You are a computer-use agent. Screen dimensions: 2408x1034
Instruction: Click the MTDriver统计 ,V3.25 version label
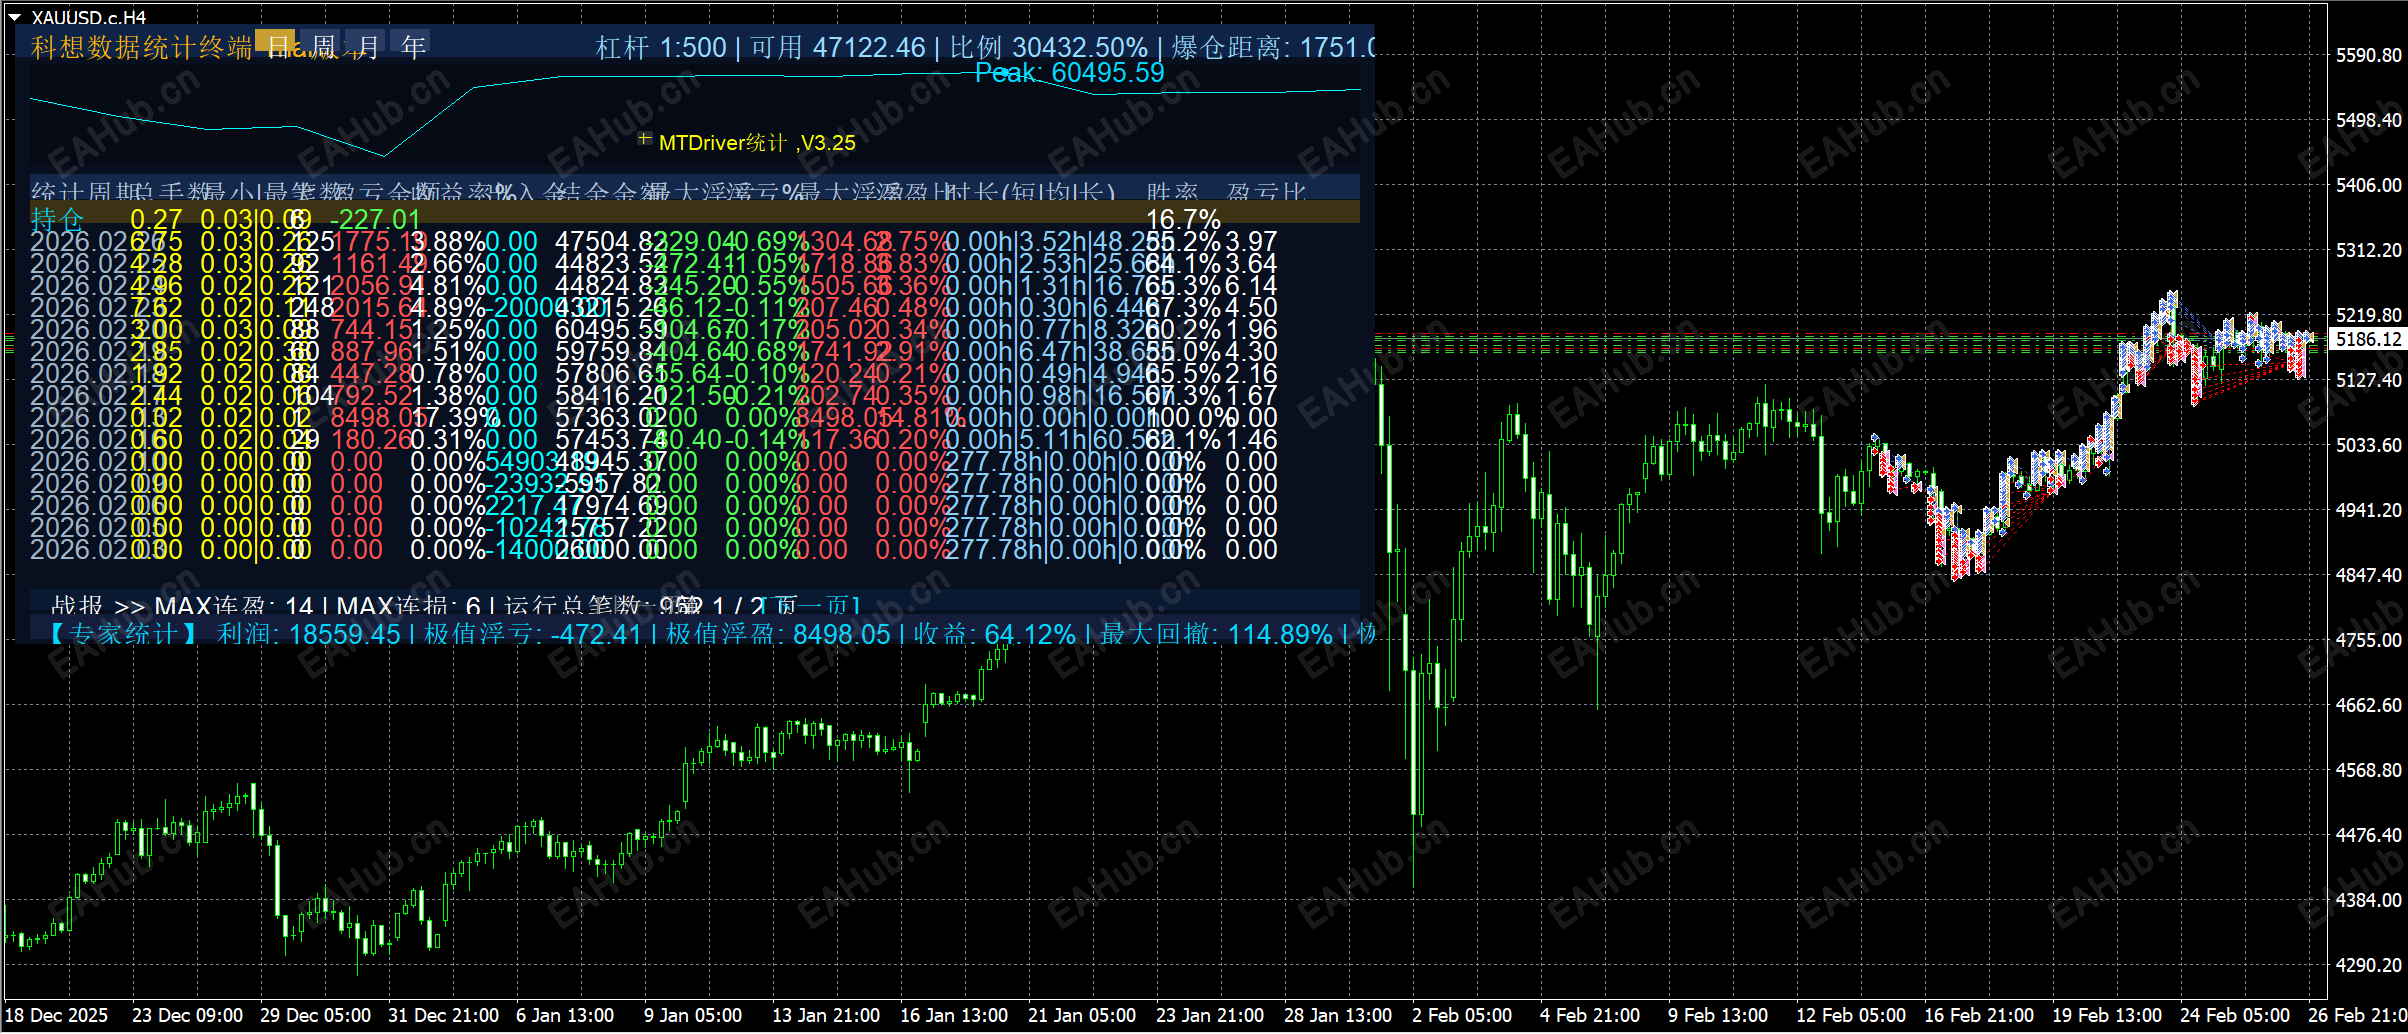(757, 143)
